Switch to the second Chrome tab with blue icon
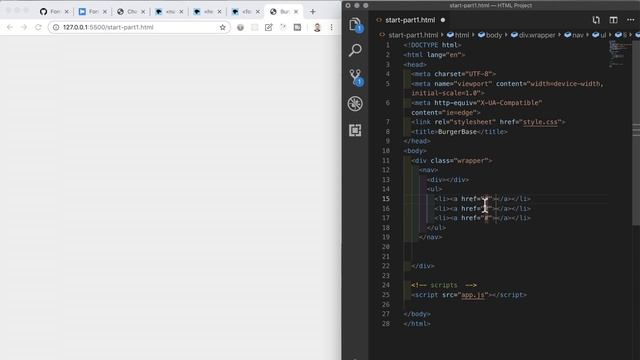 93,12
